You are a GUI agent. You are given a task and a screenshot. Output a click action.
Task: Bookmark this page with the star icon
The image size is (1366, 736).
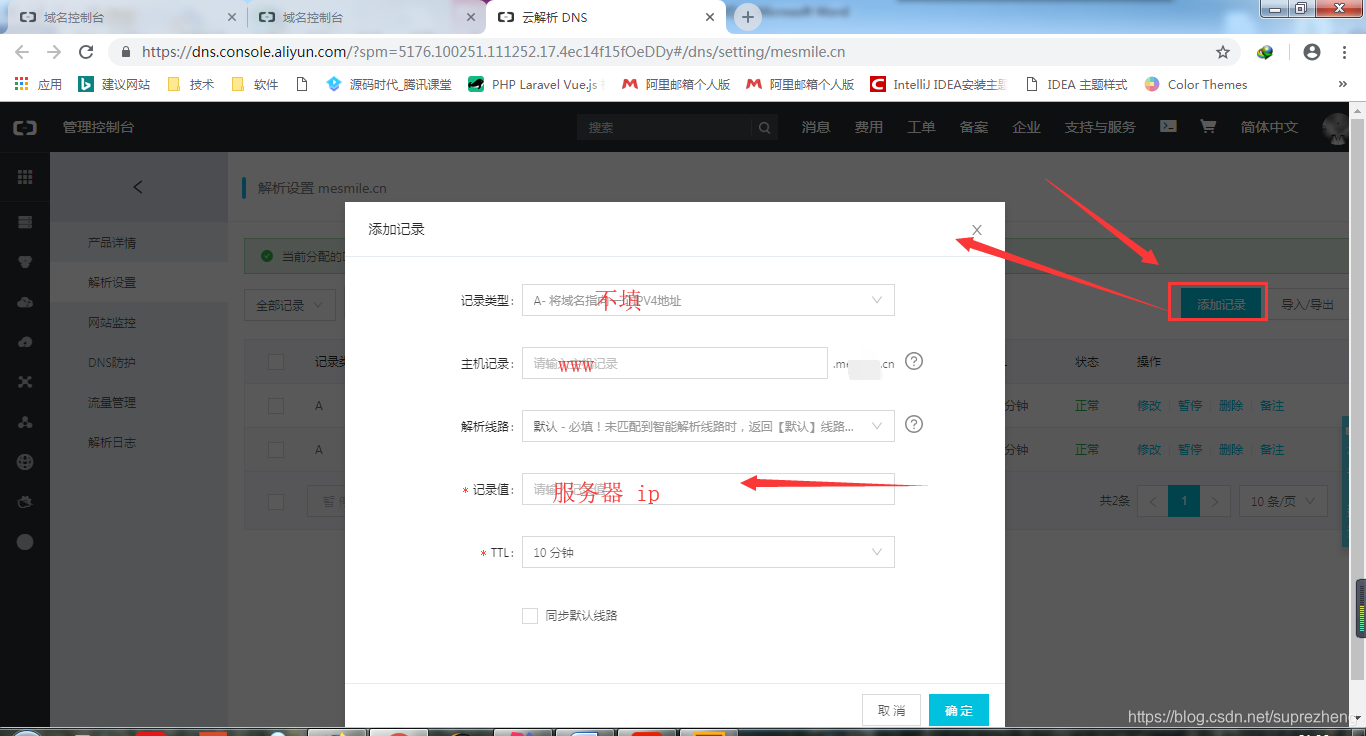tap(1223, 52)
